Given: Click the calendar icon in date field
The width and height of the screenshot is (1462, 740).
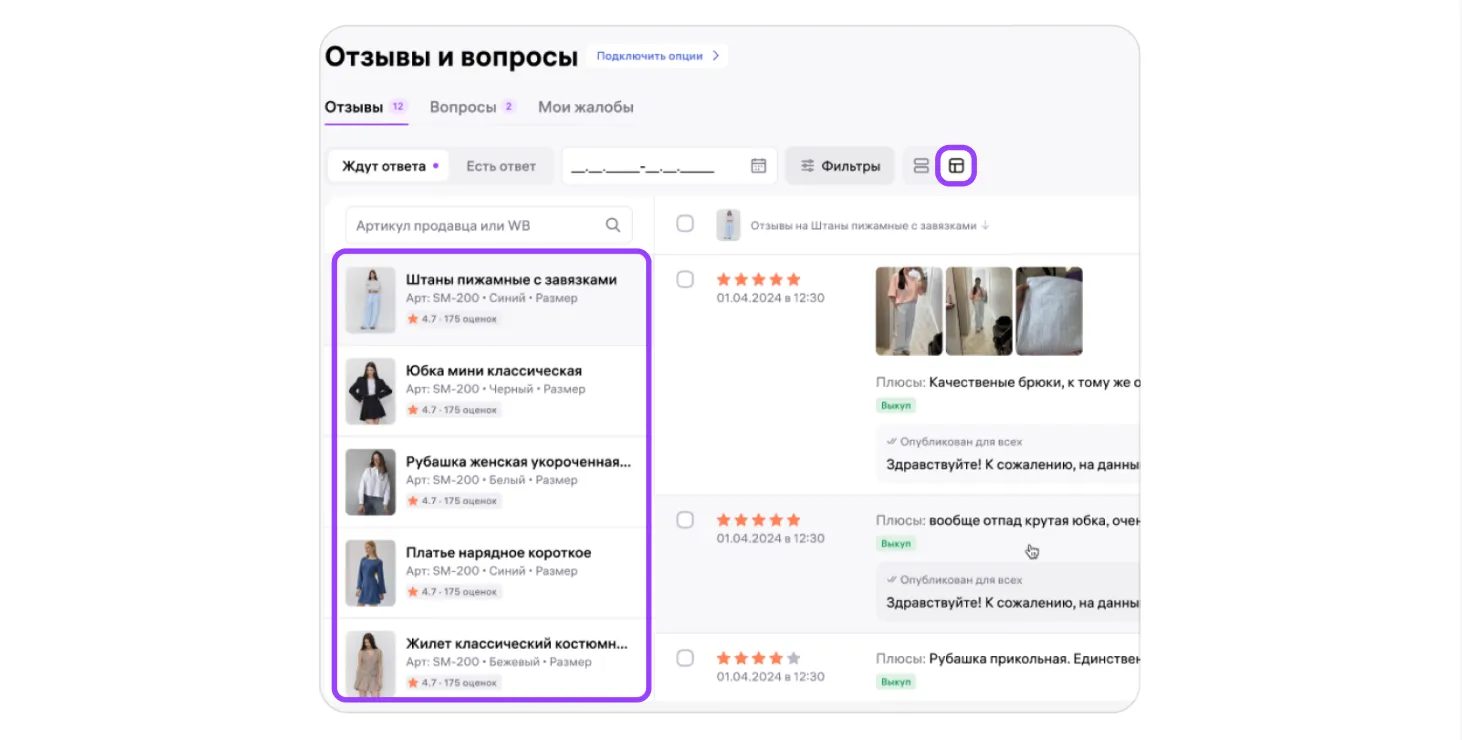Looking at the screenshot, I should (x=758, y=166).
